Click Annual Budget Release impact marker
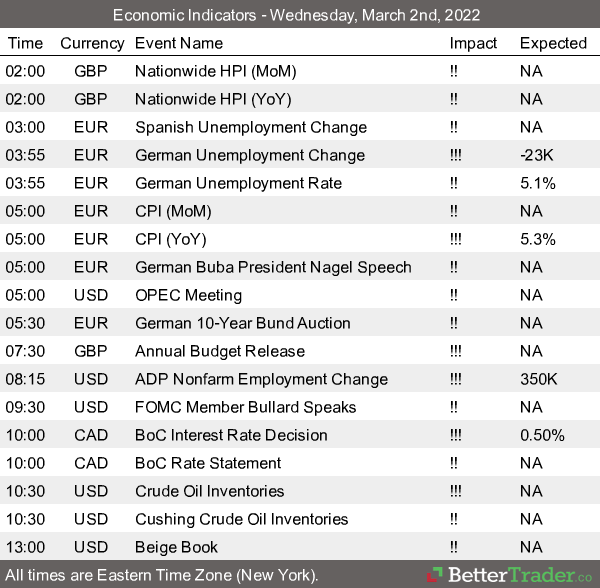The width and height of the screenshot is (600, 588). 457,351
